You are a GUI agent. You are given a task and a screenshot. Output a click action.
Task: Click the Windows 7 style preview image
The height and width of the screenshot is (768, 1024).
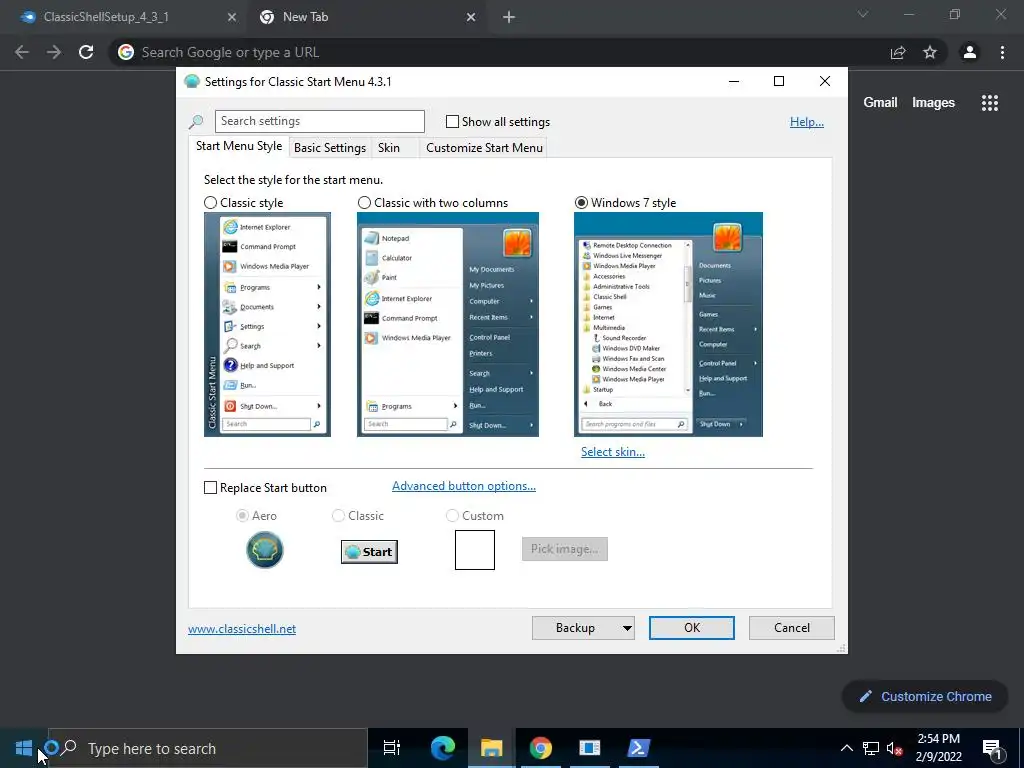coord(668,324)
